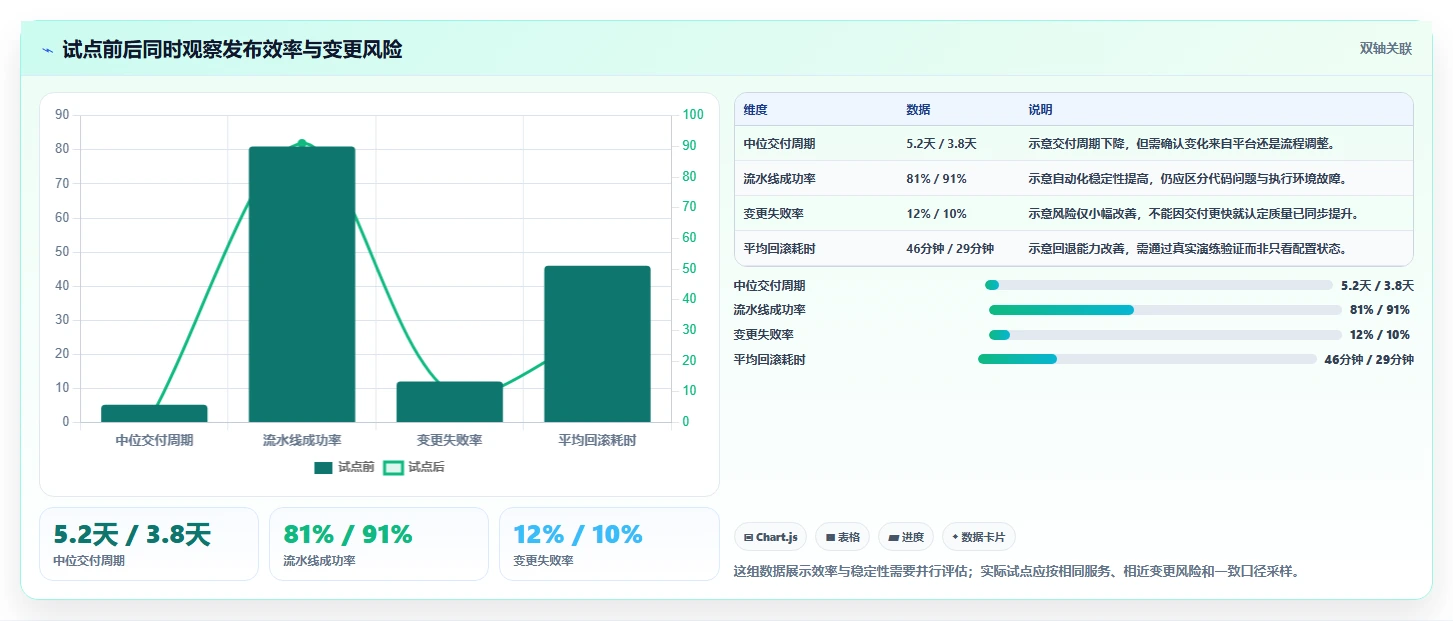Viewport: 1453px width, 621px height.
Task: Click table cell 46分钟 / 29分钟
Action: point(950,249)
